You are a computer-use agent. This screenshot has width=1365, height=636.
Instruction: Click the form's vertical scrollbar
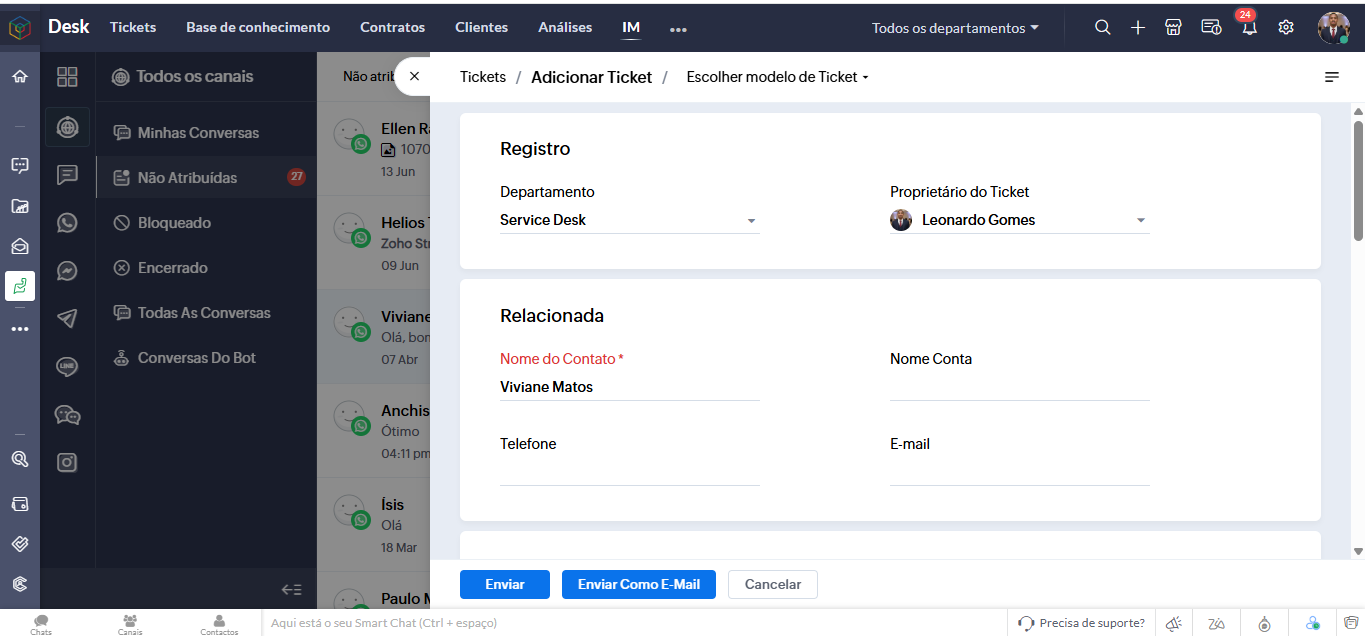tap(1358, 180)
